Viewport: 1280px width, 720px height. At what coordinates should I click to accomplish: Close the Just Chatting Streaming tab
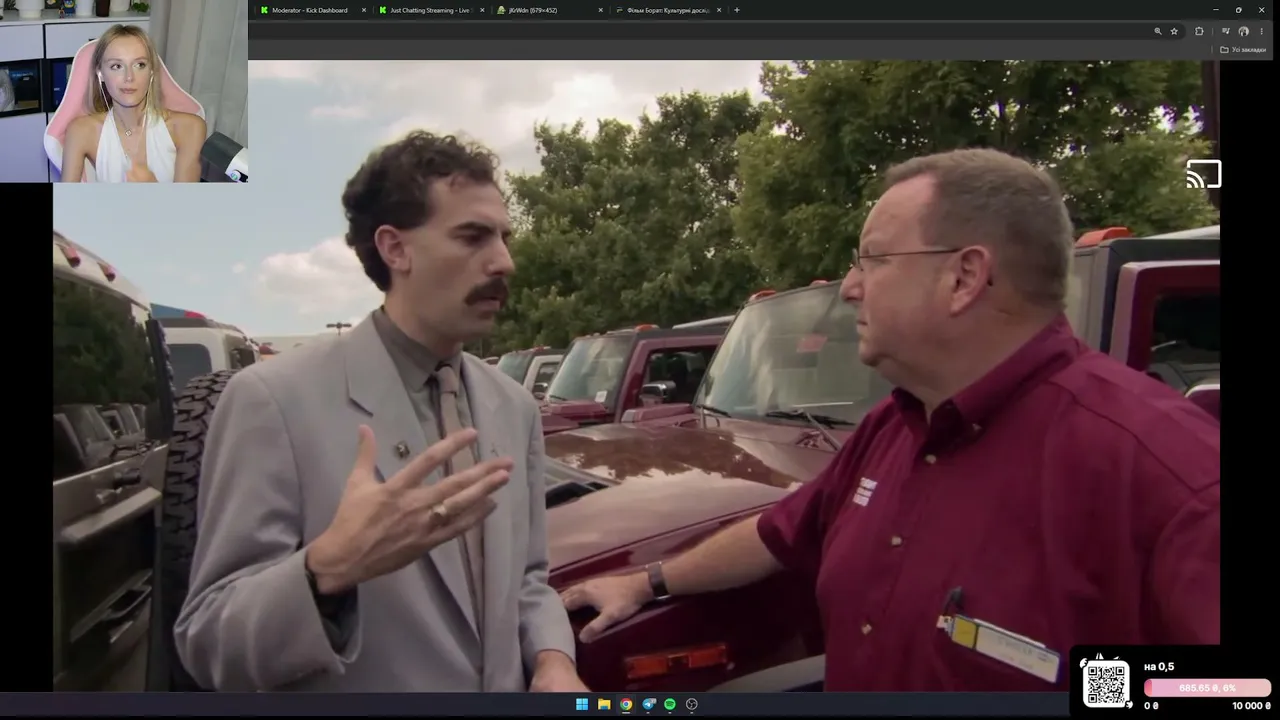[482, 10]
